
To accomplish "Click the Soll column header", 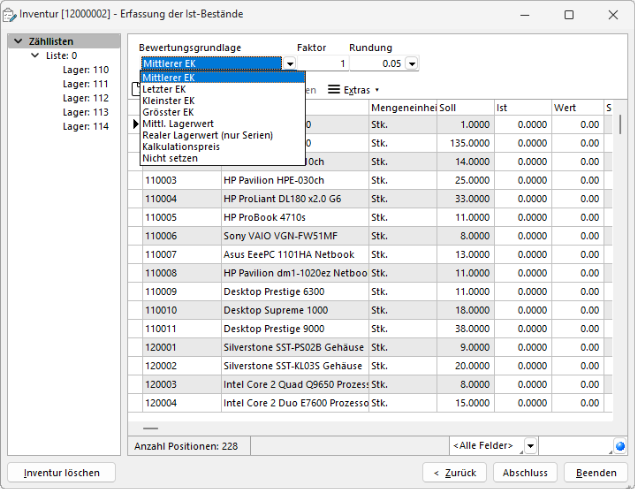I will click(x=465, y=107).
